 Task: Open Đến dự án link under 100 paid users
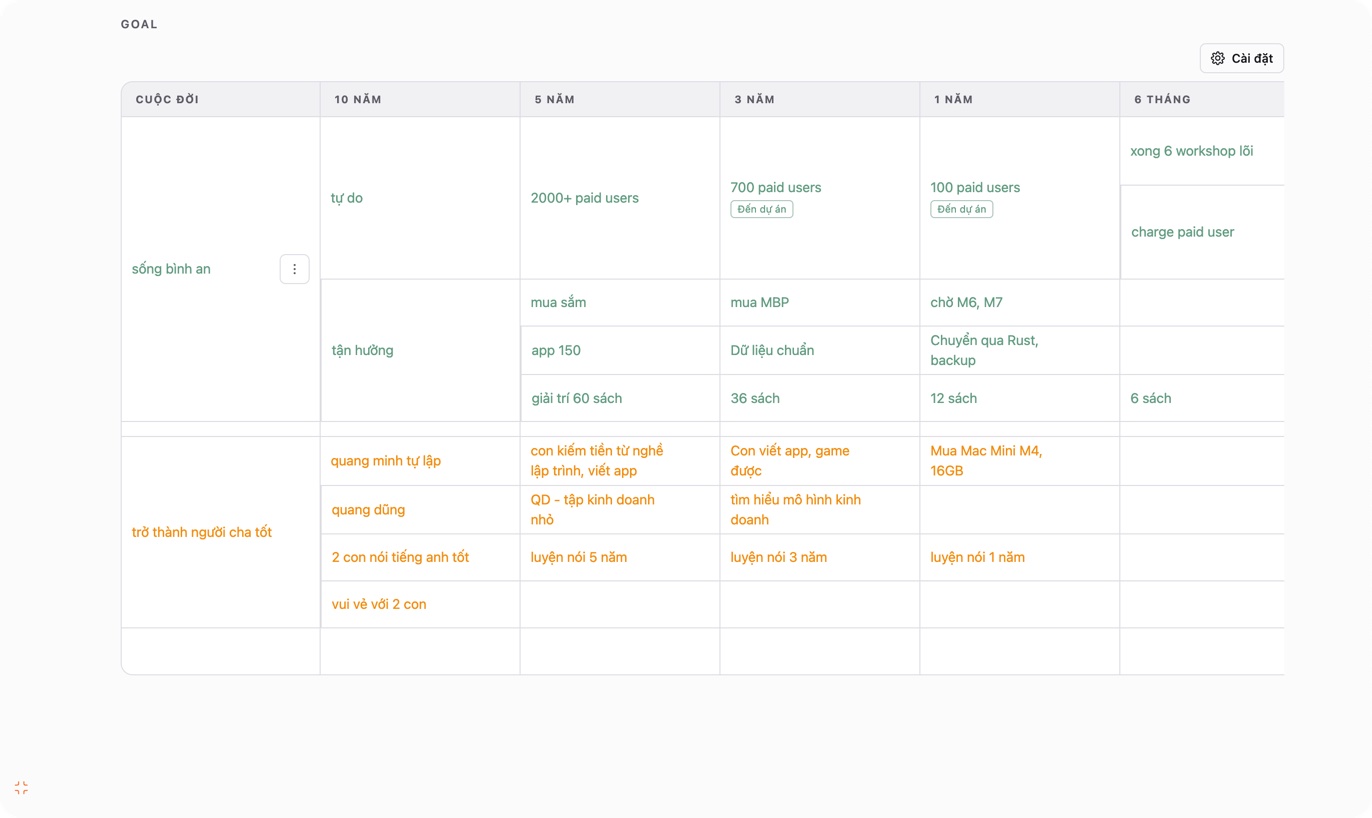coord(961,209)
